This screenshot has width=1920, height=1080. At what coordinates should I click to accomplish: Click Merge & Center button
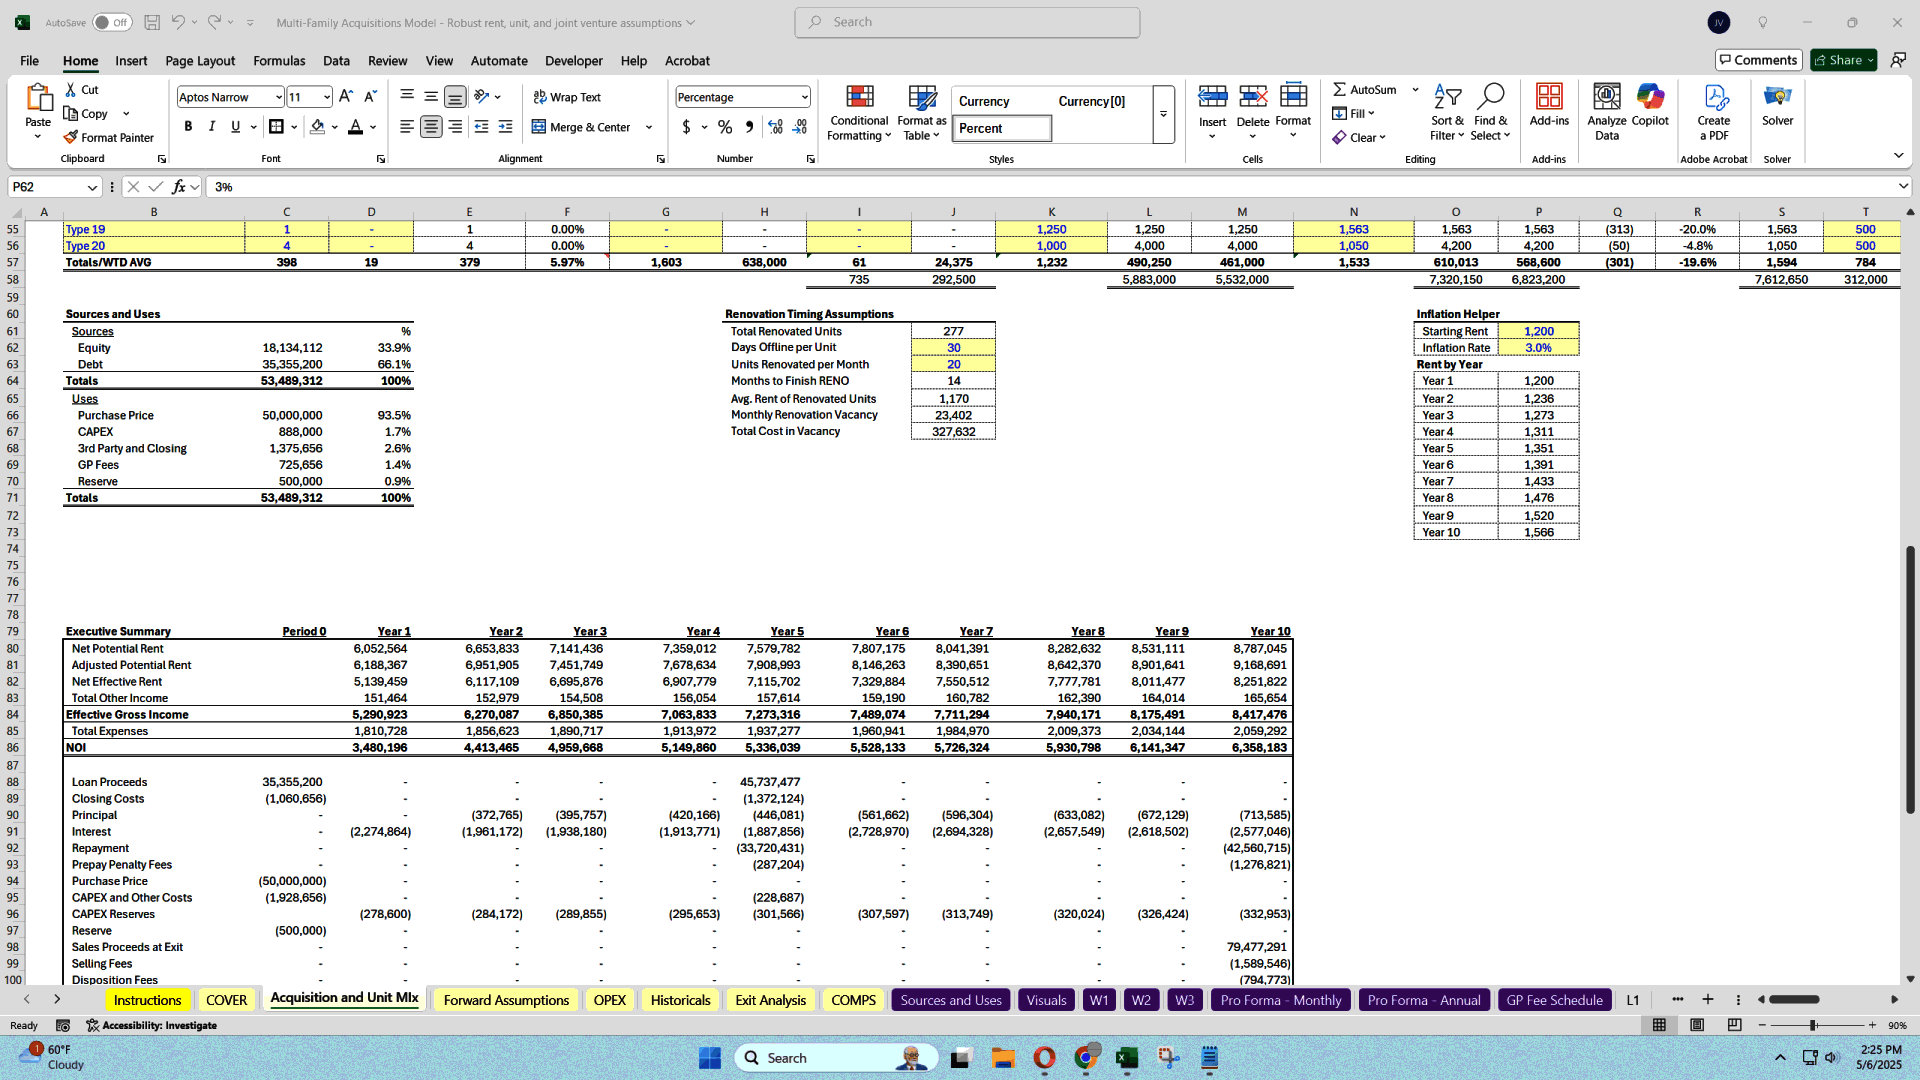tap(582, 127)
